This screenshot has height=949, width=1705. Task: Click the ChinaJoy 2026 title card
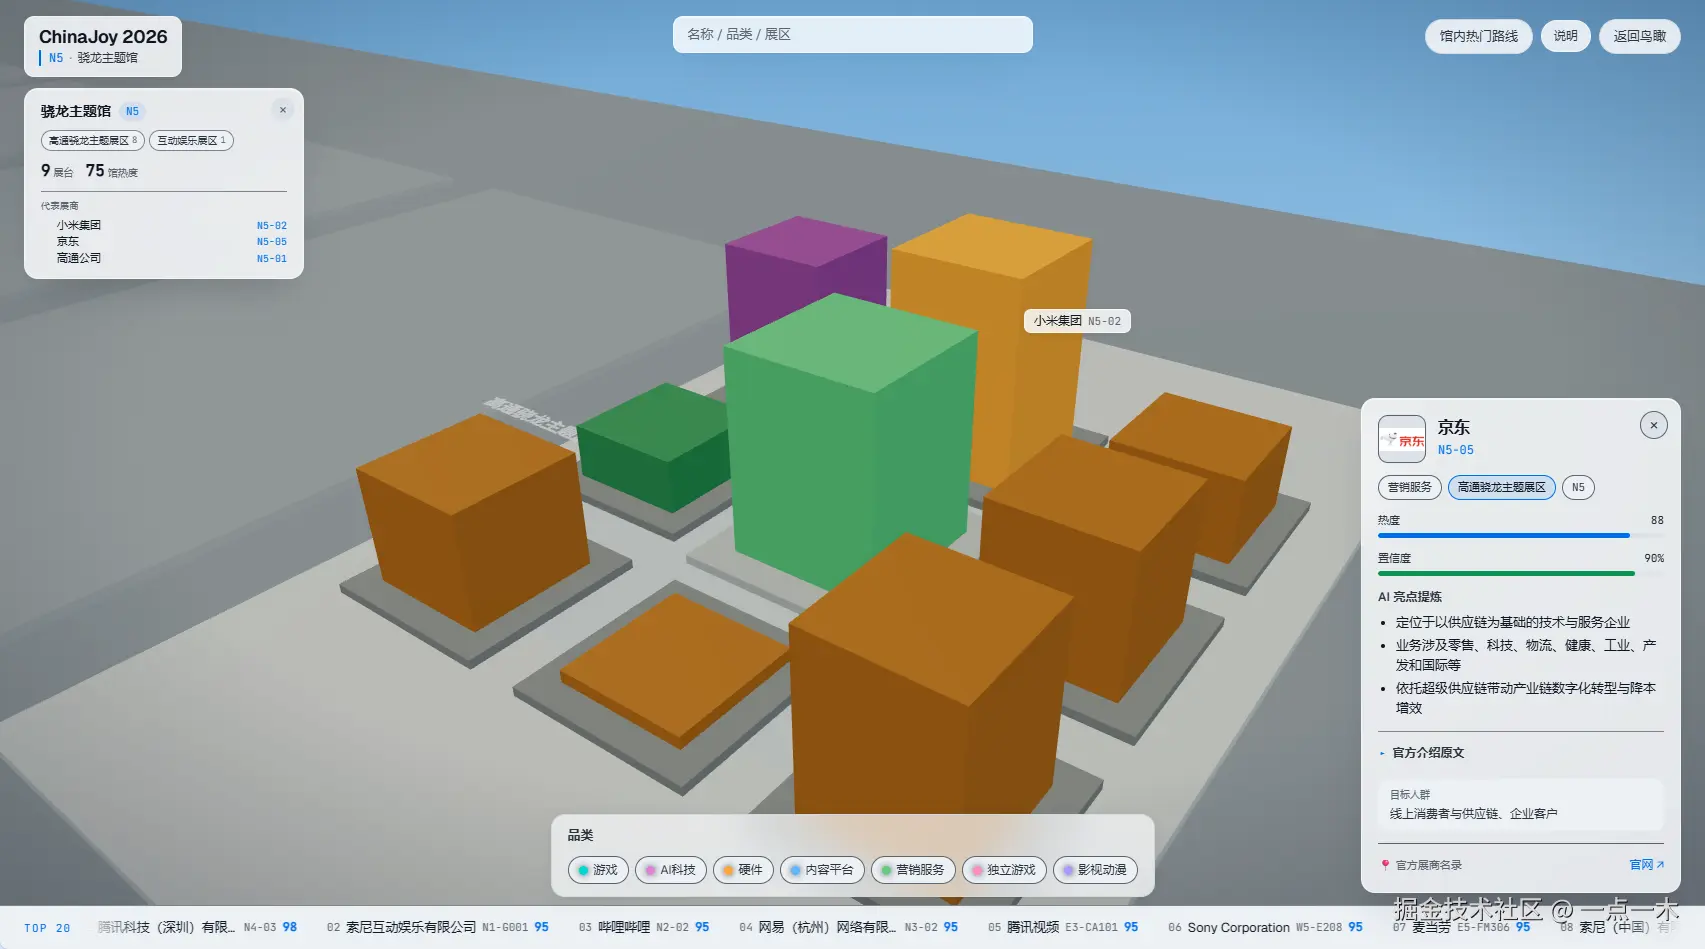pyautogui.click(x=103, y=46)
